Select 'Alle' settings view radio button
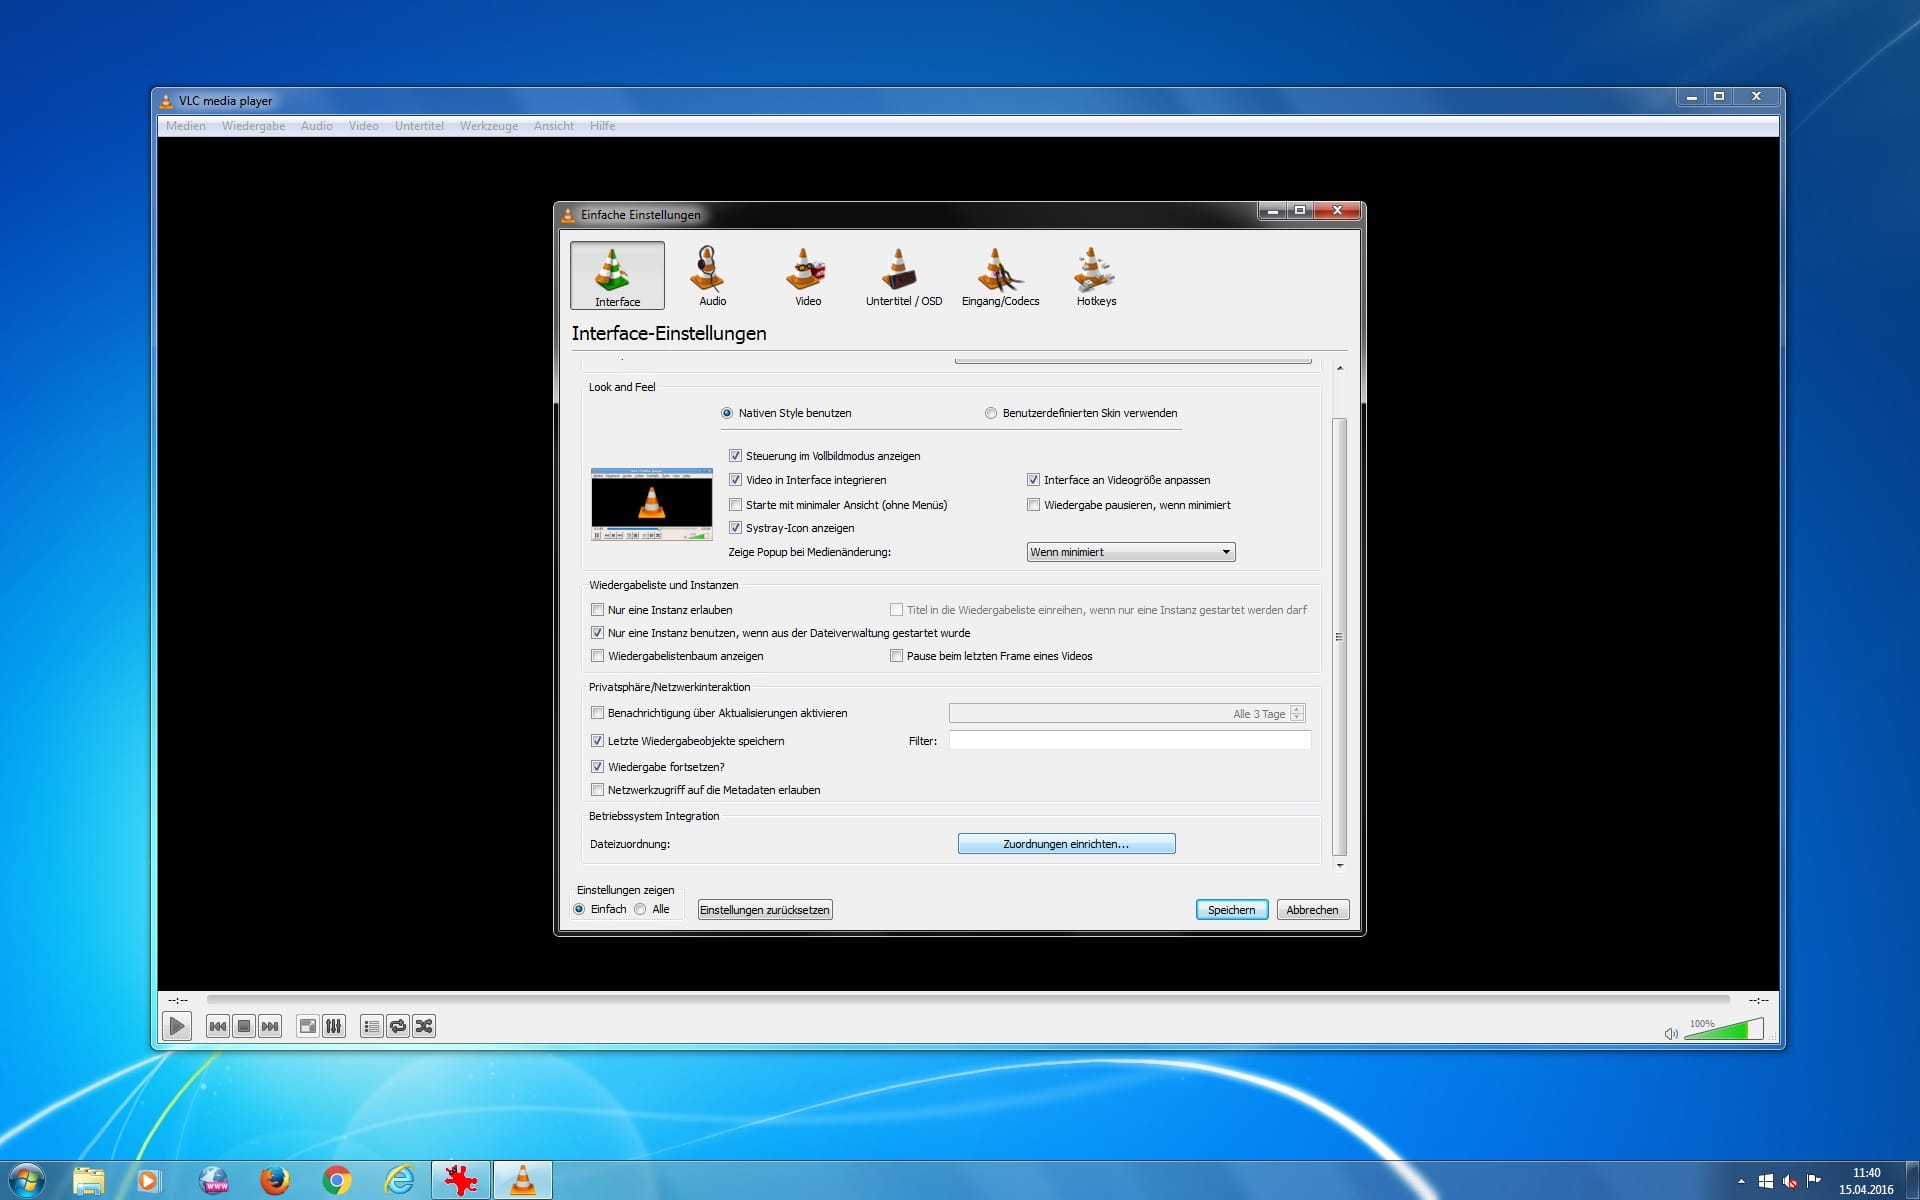The height and width of the screenshot is (1200, 1920). (640, 909)
